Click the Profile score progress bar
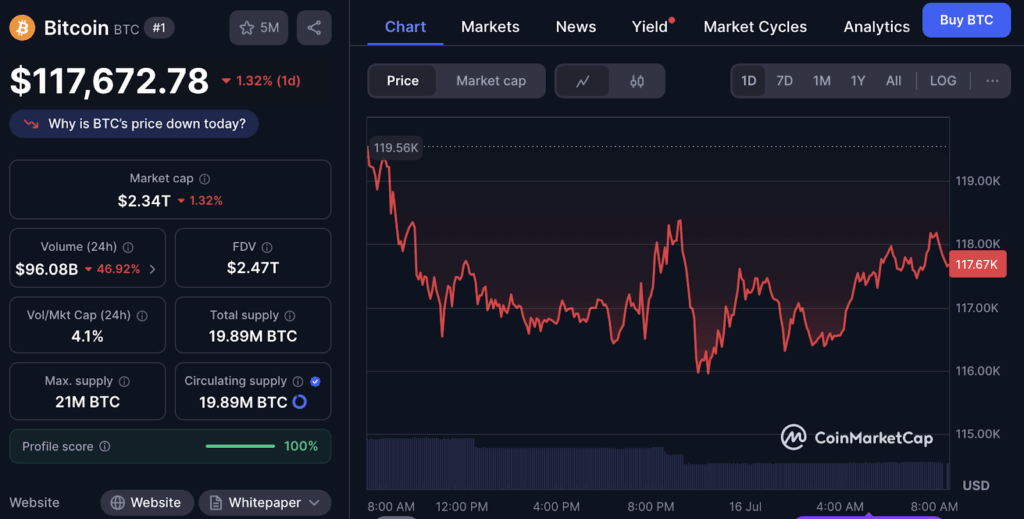 240,446
